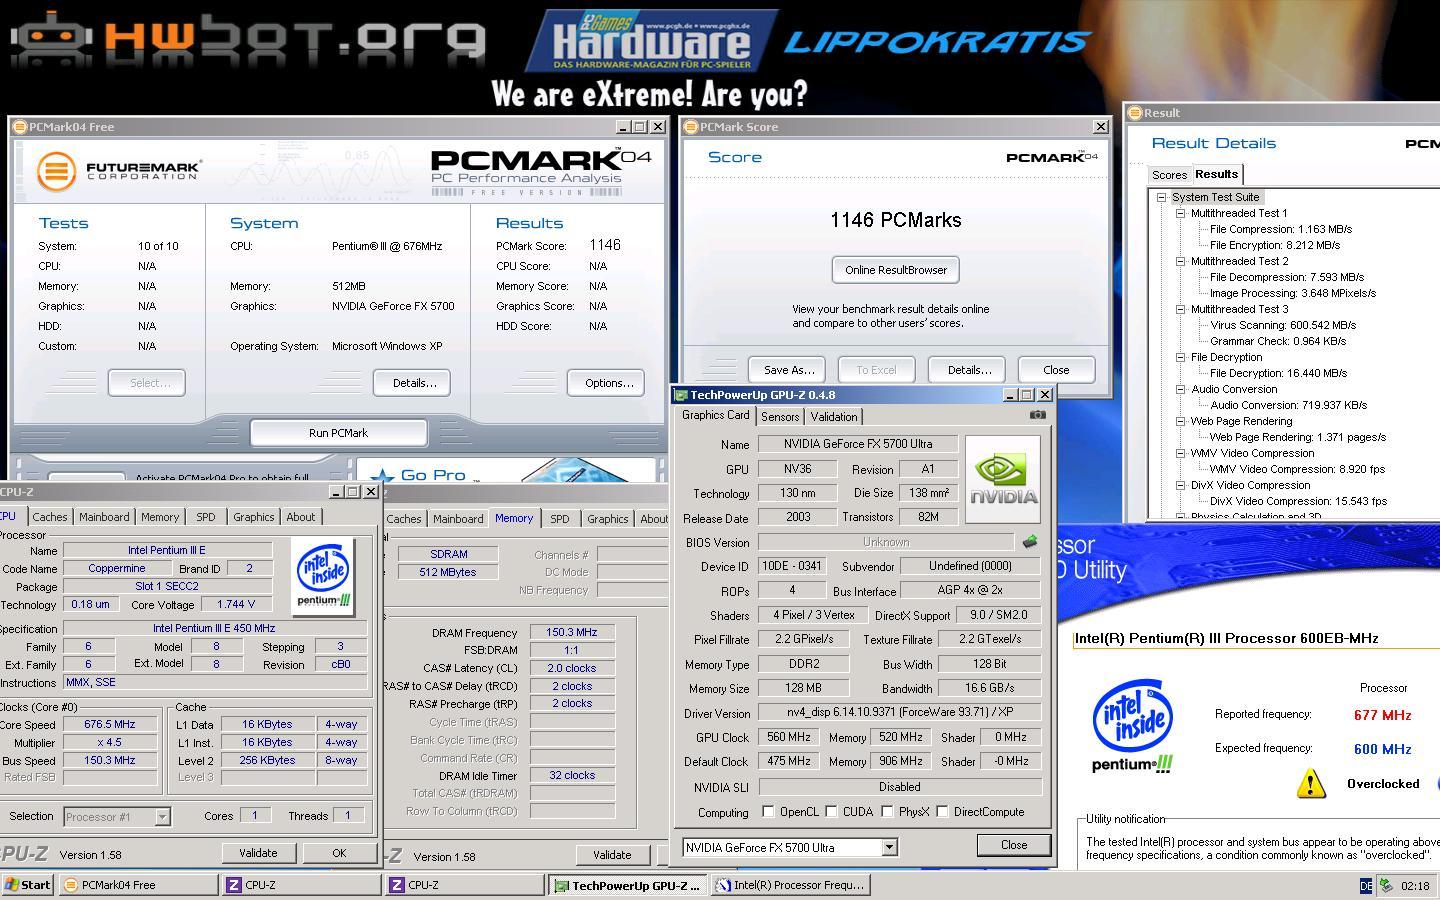Collapse the Multithreaded Test 2 node
The height and width of the screenshot is (900, 1440).
tap(1181, 261)
